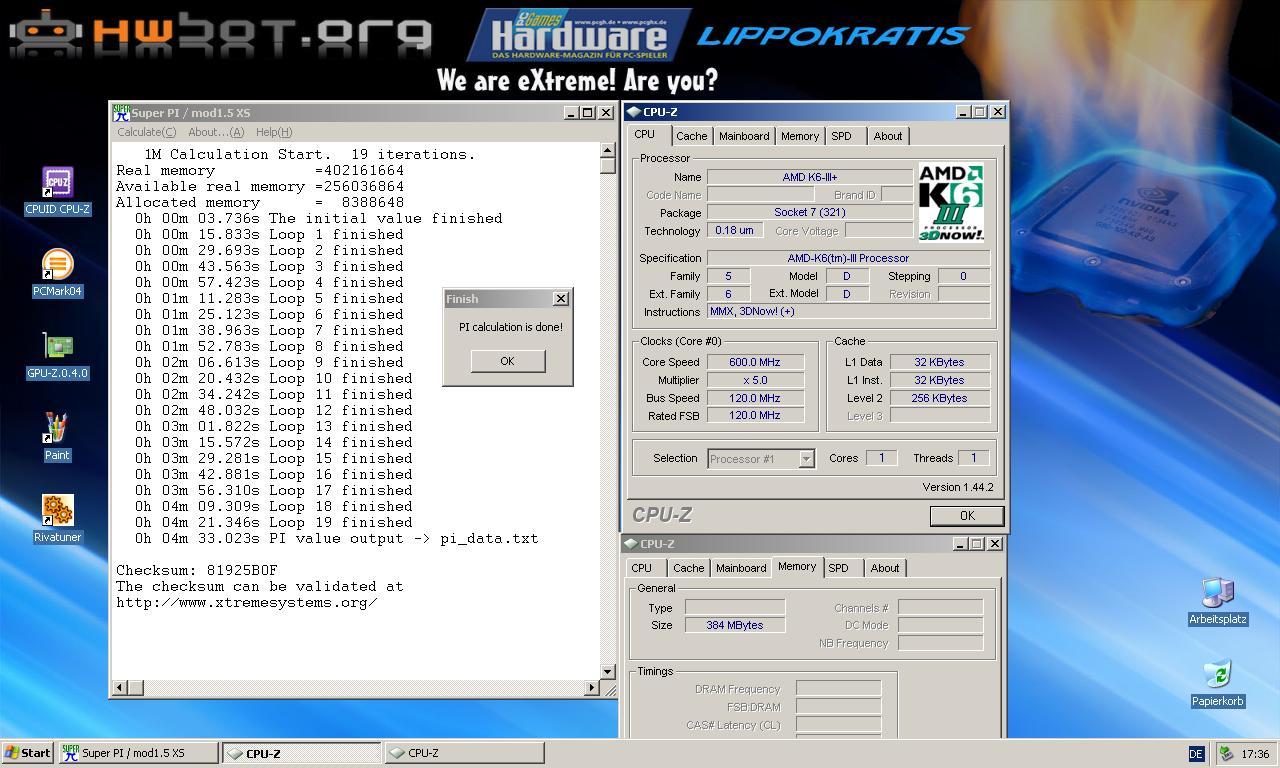Open the Processor #1 selection dropdown
The image size is (1280, 768).
pyautogui.click(x=761, y=459)
